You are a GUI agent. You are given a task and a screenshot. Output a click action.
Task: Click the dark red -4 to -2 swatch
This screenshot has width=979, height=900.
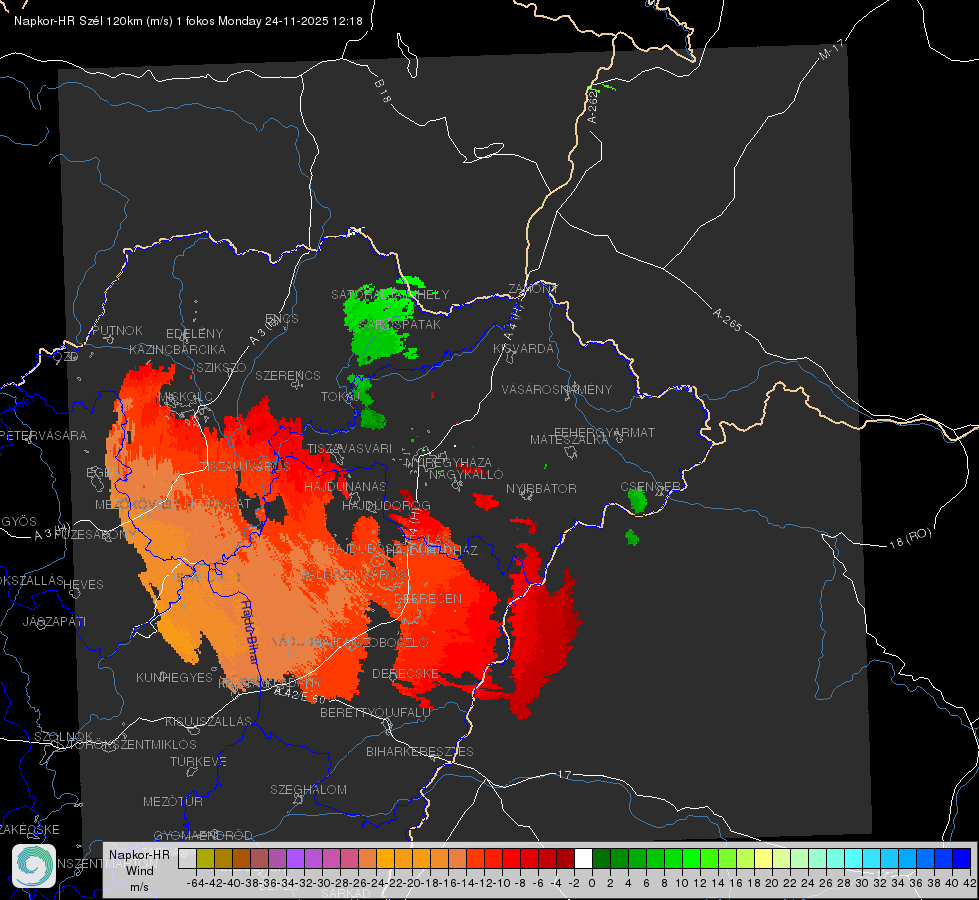tap(566, 858)
